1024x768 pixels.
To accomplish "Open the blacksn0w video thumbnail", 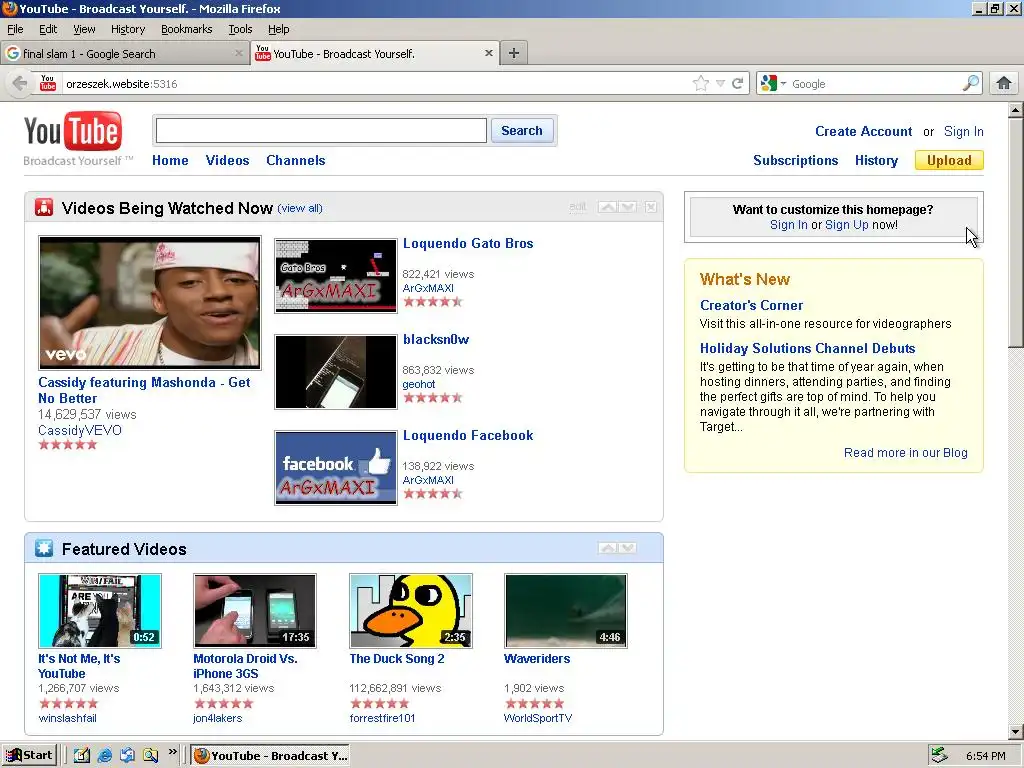I will pos(336,372).
